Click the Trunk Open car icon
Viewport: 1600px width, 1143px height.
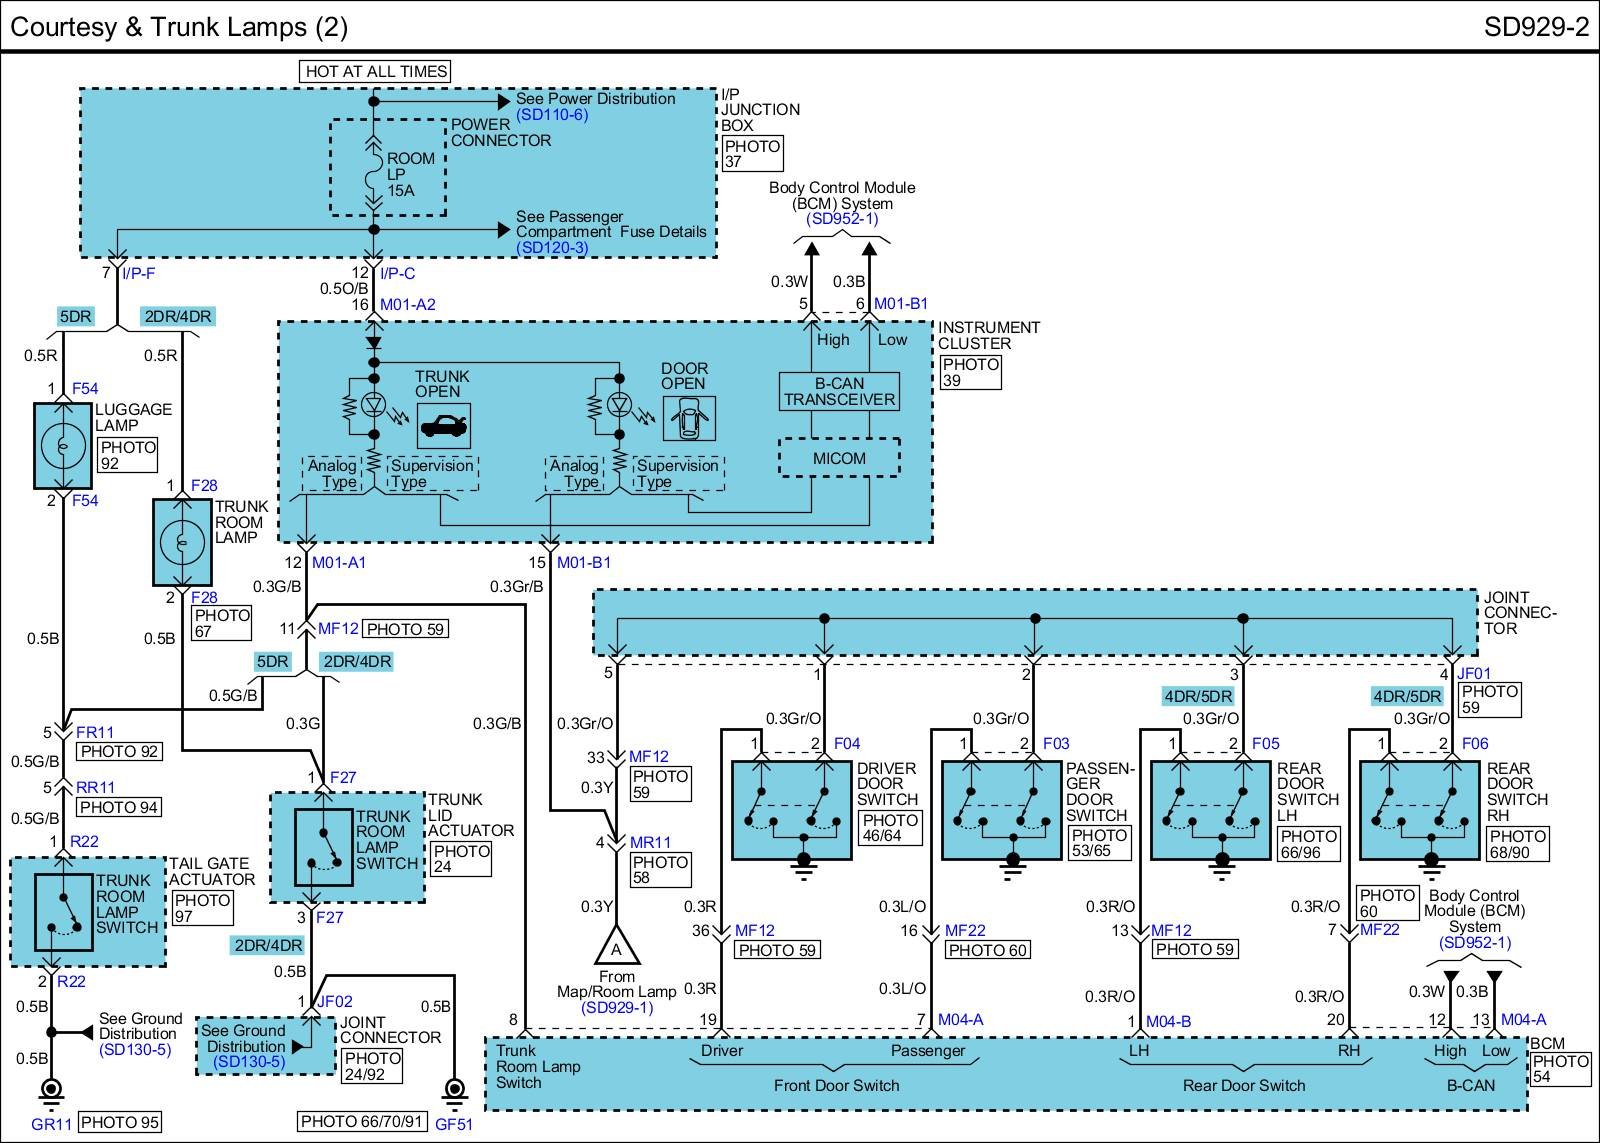click(x=443, y=427)
